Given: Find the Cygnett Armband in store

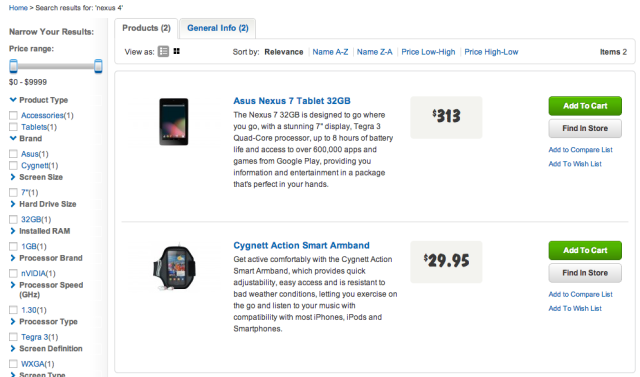Looking at the screenshot, I should 585,273.
